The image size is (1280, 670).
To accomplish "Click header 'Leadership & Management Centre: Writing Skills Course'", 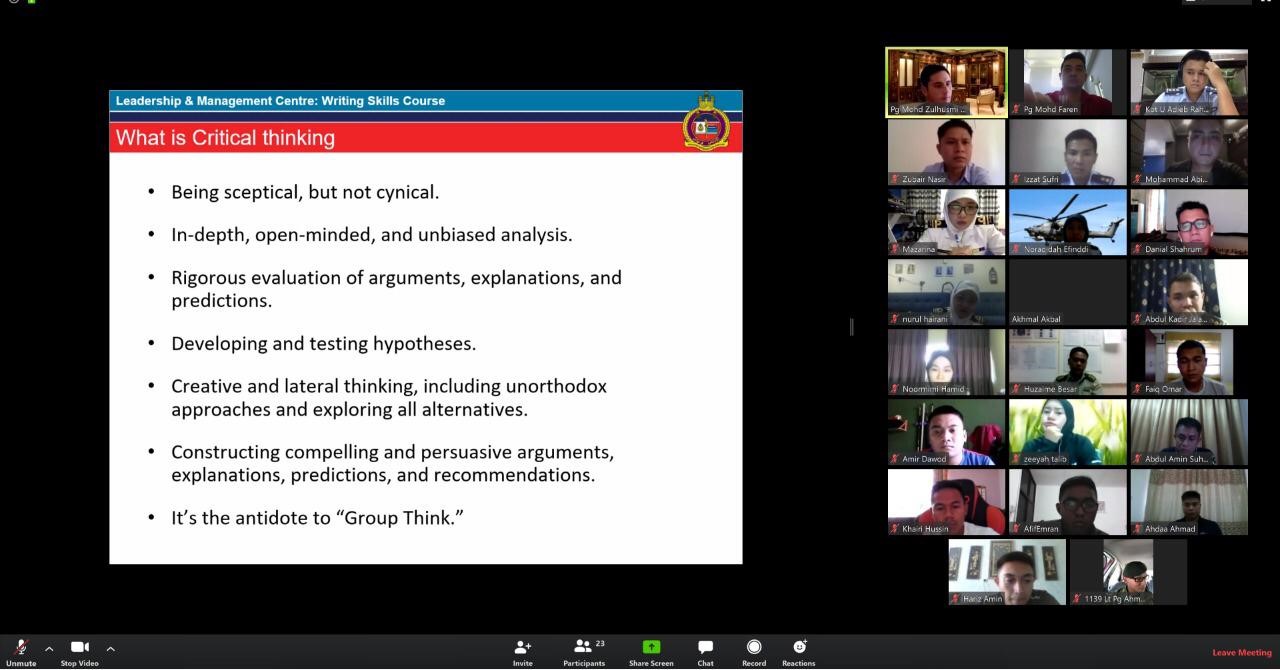I will pos(280,101).
